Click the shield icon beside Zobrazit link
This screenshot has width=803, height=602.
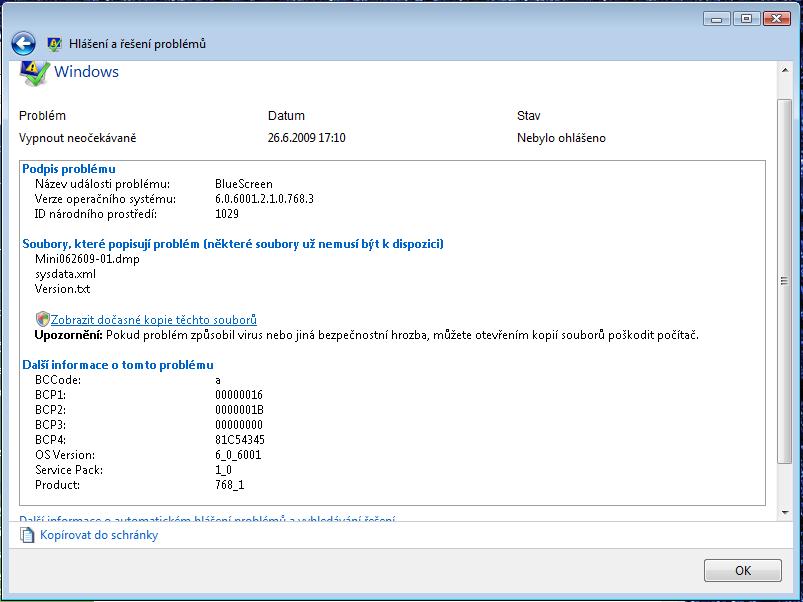tap(42, 319)
